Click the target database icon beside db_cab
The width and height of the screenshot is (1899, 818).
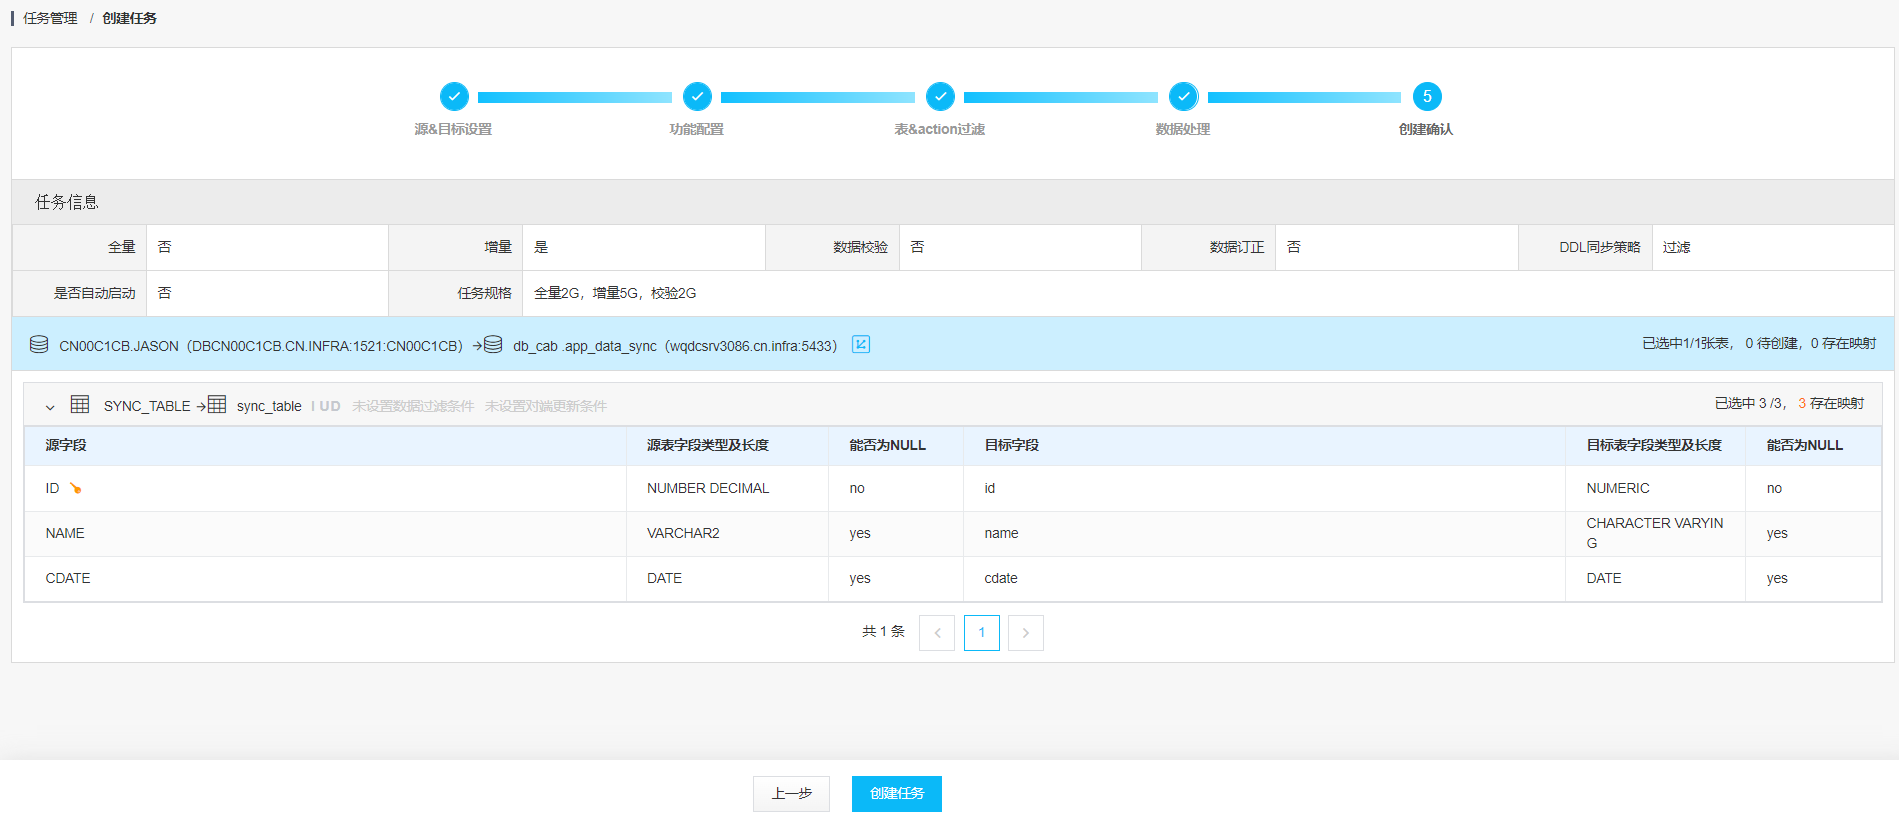[493, 345]
